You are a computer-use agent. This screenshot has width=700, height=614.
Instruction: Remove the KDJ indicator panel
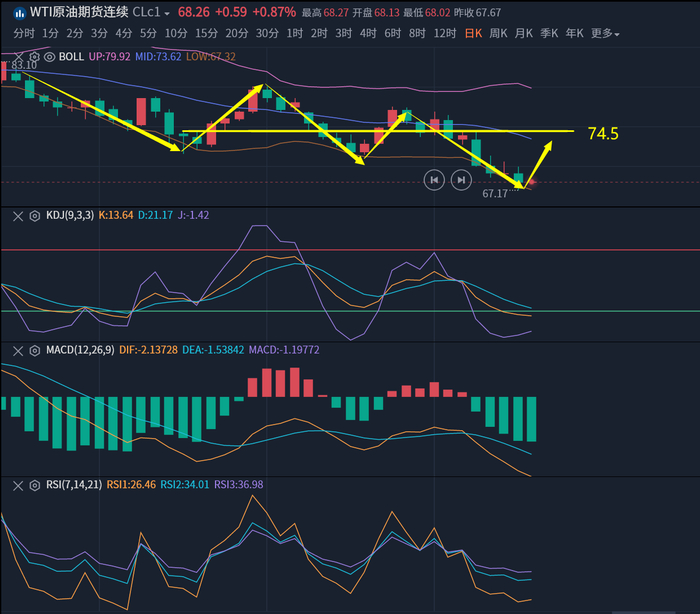click(x=17, y=215)
